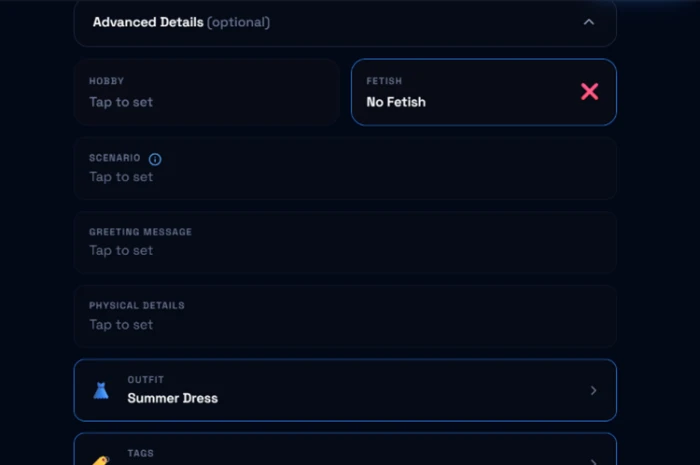Tap the Greeting Message field to set it
Viewport: 700px width, 465px height.
(345, 242)
